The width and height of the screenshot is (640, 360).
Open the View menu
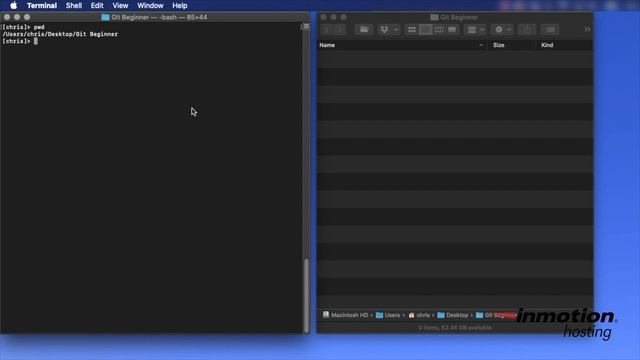click(x=120, y=5)
